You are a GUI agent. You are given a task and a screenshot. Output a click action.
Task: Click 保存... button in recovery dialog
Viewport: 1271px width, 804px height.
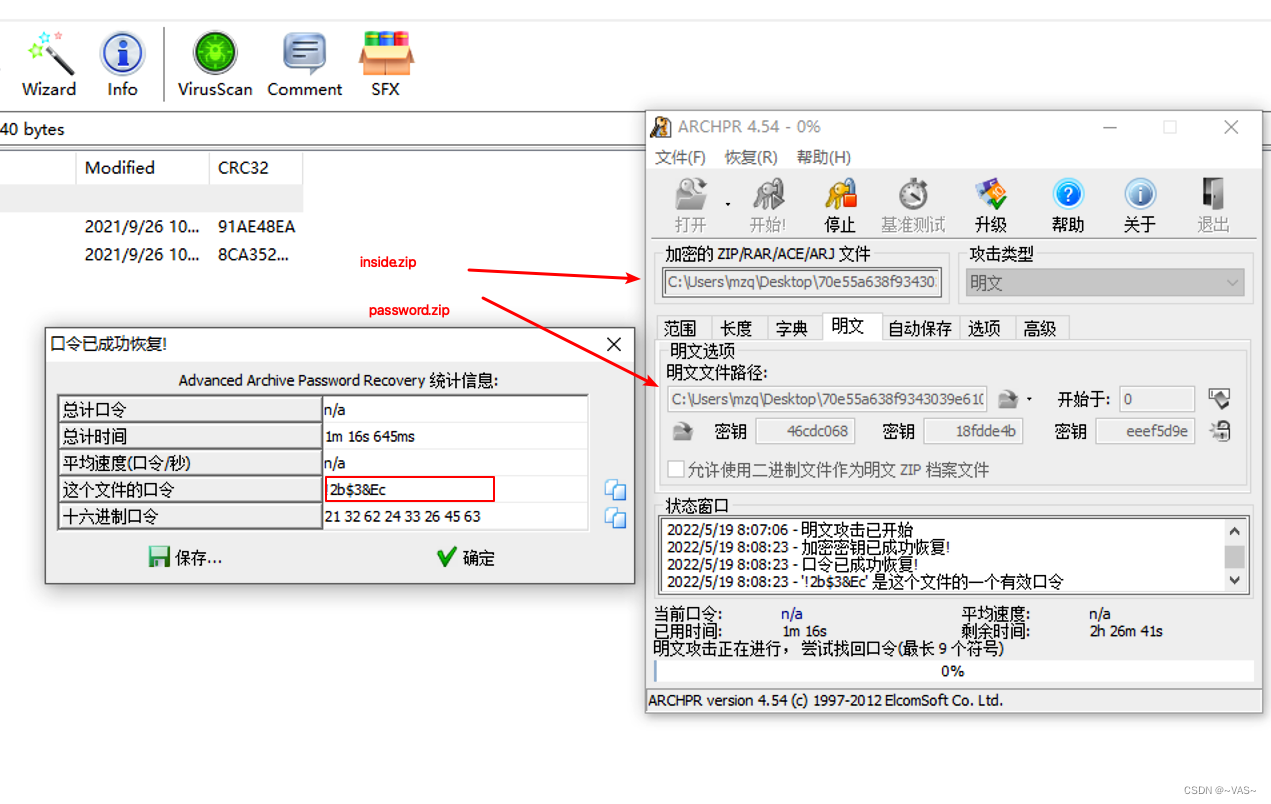tap(186, 557)
